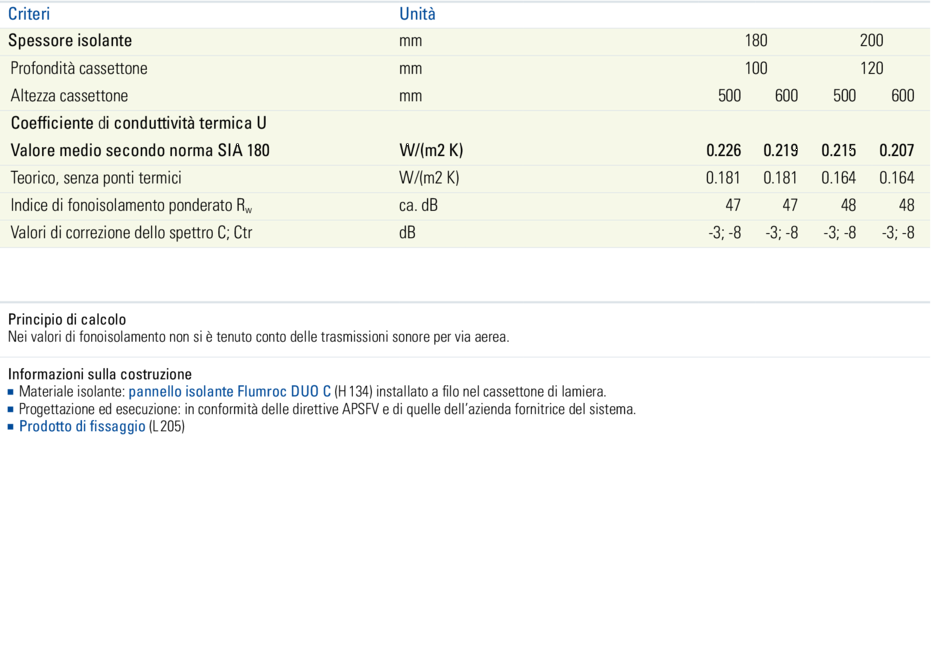Select the Spessore isolante row label
Screen dimensions: 934x670
point(70,41)
